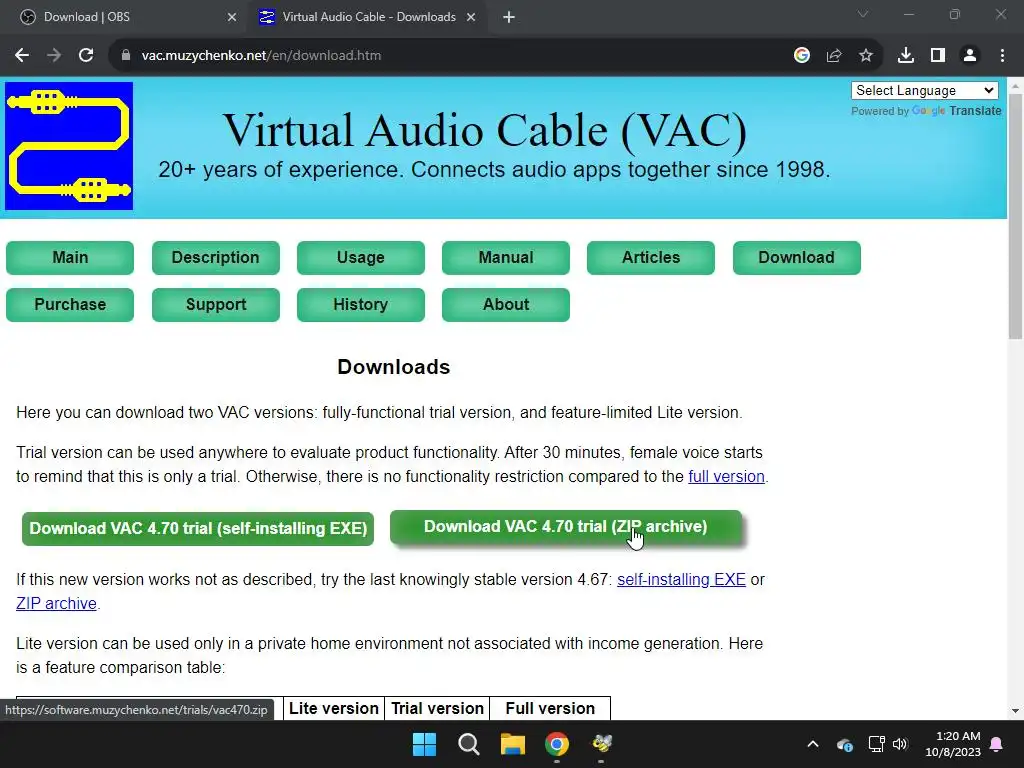This screenshot has width=1024, height=768.
Task: Click the browser forward arrow
Action: point(54,56)
